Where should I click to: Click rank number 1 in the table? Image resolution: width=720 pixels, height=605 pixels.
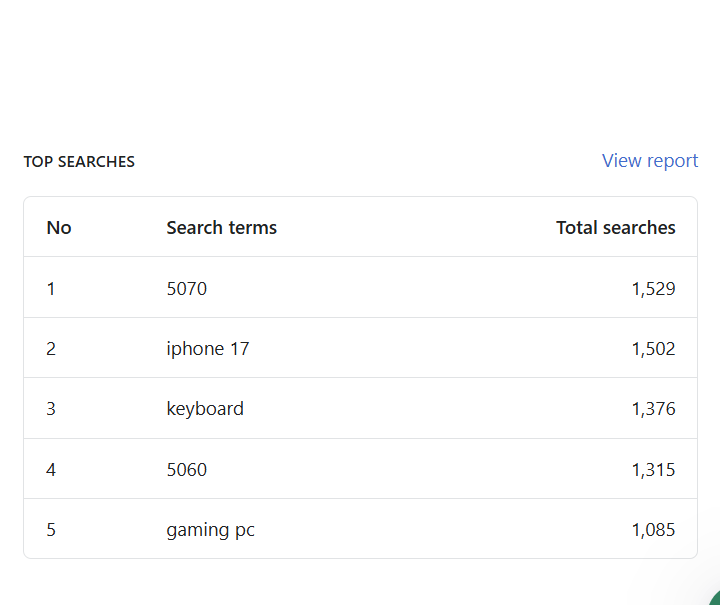click(51, 289)
